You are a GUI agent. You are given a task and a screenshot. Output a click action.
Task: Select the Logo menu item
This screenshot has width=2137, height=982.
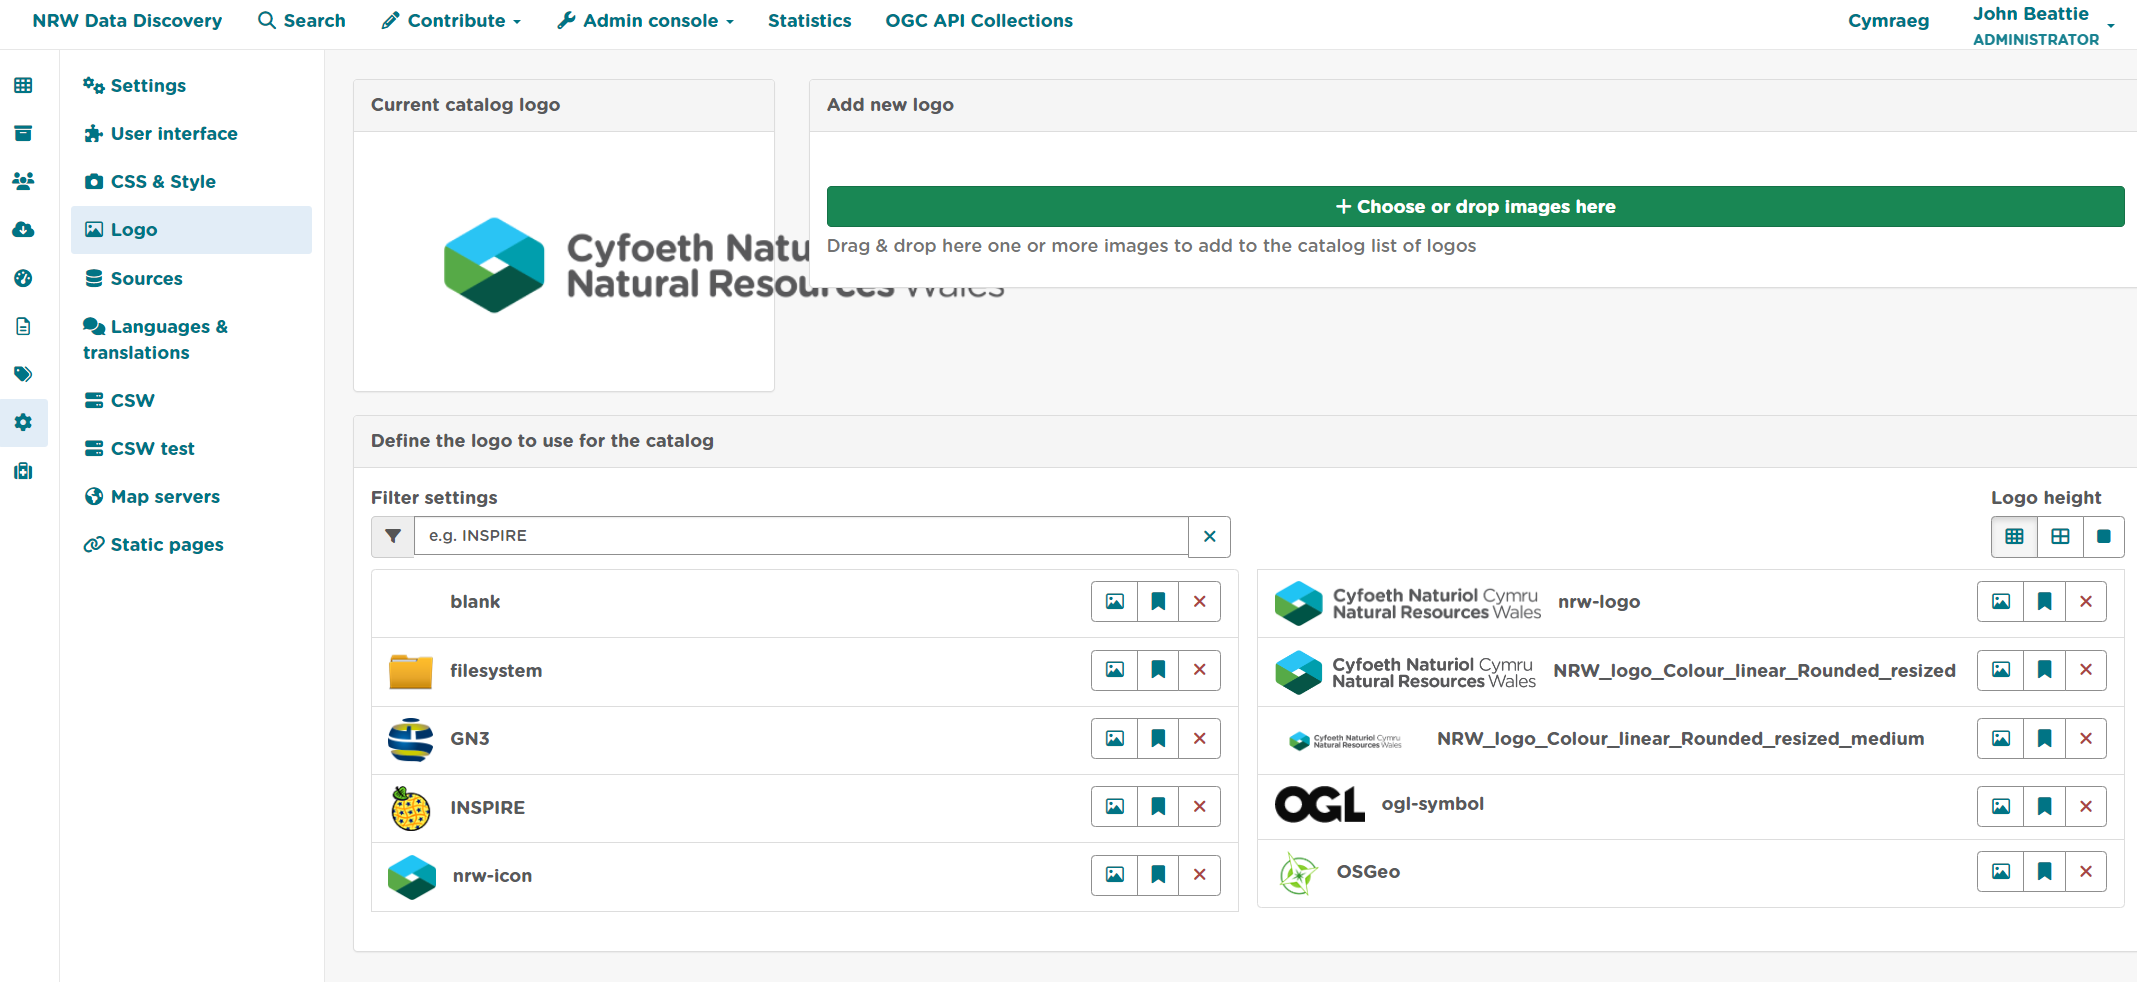click(191, 230)
